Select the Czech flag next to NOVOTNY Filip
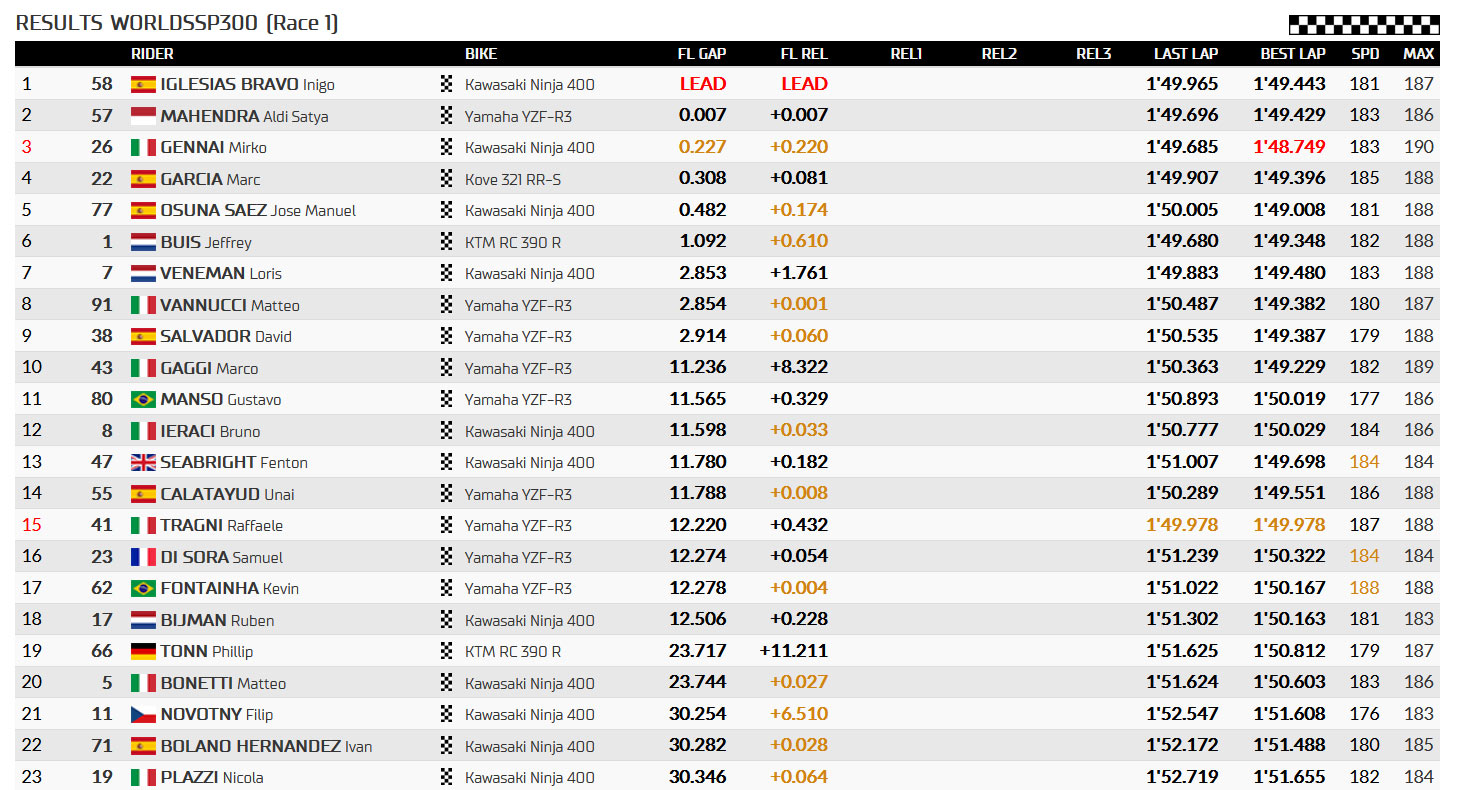1460x790 pixels. coord(143,714)
